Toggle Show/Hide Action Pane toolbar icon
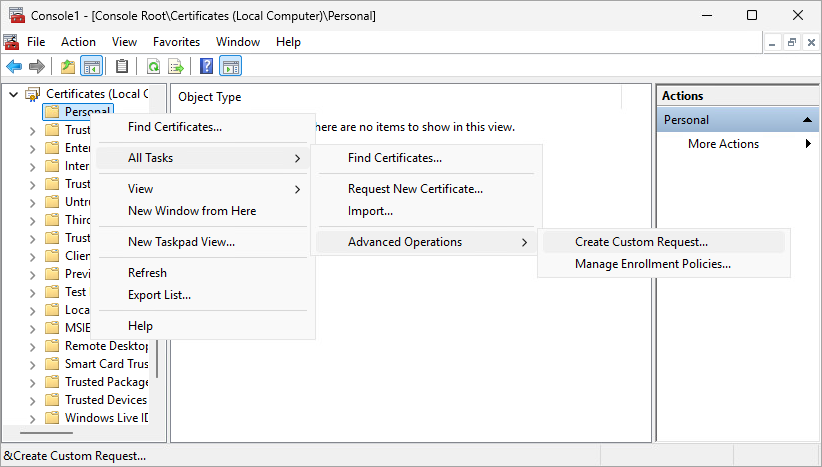Viewport: 822px width, 467px height. 230,67
